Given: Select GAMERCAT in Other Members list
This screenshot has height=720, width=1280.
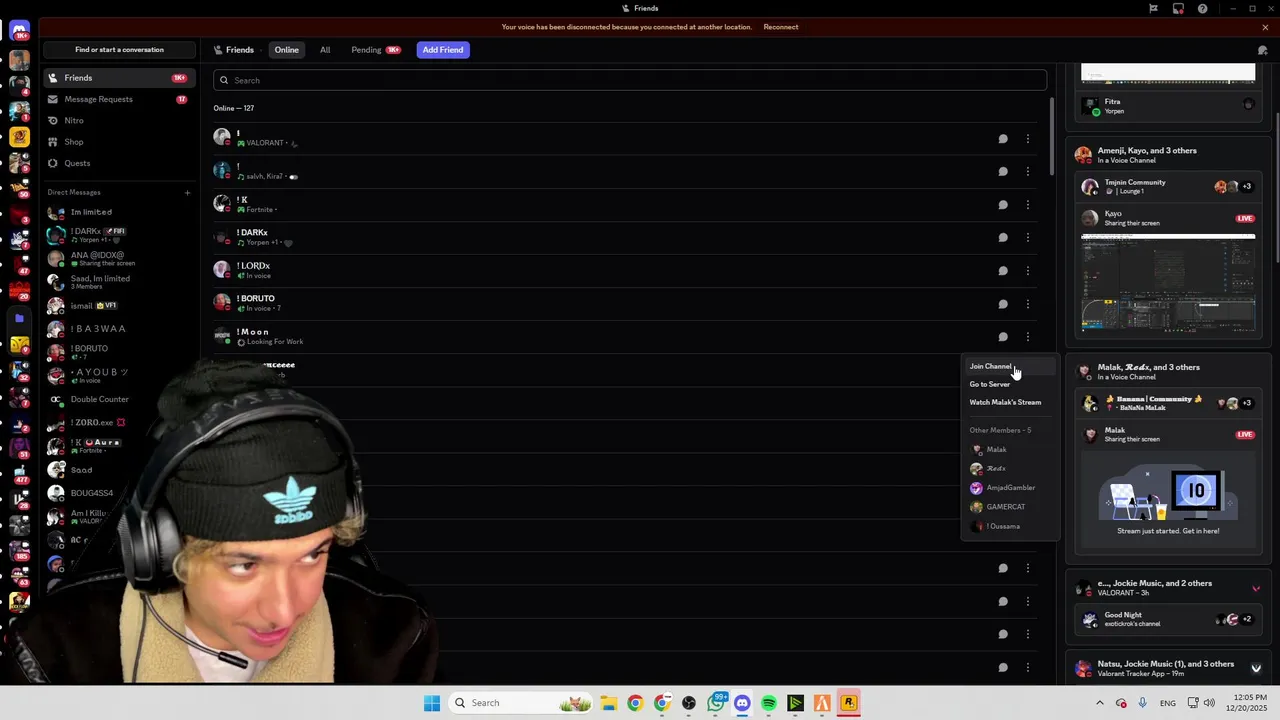Looking at the screenshot, I should coord(1010,507).
